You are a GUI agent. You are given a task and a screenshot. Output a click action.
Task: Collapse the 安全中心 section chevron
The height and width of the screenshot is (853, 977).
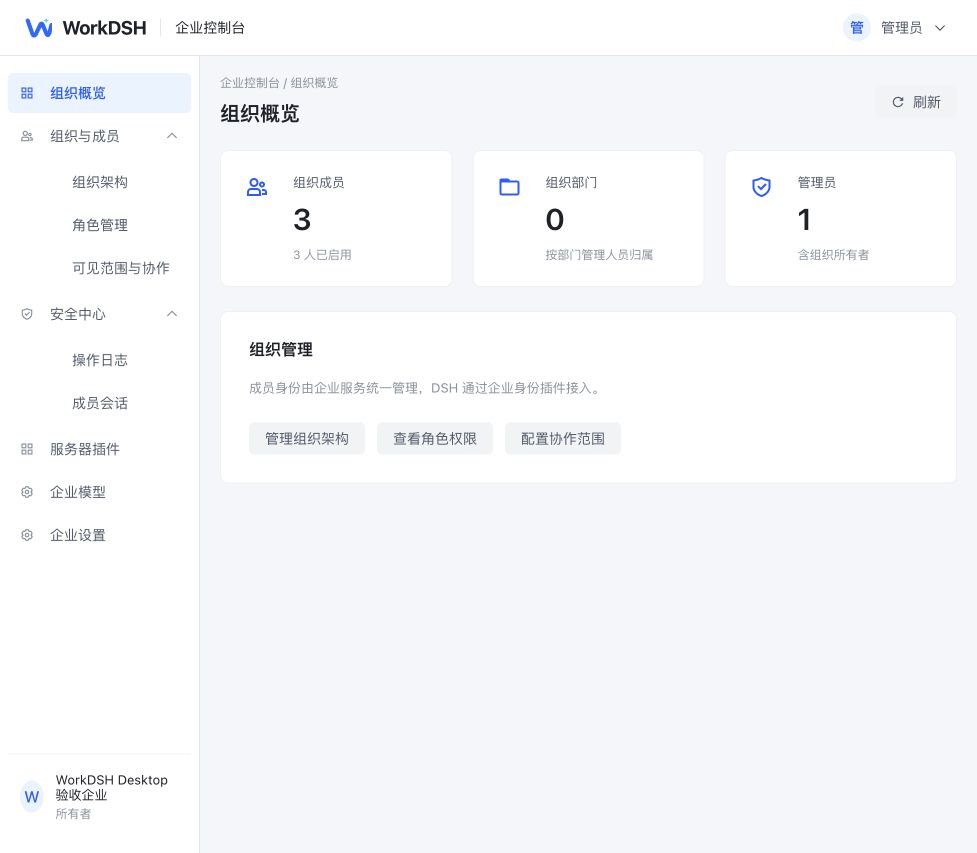point(172,313)
